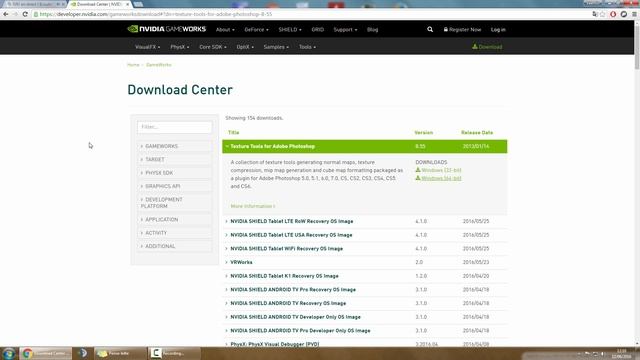The image size is (640, 360).
Task: Open VisualFX dropdown menu
Action: tap(147, 47)
